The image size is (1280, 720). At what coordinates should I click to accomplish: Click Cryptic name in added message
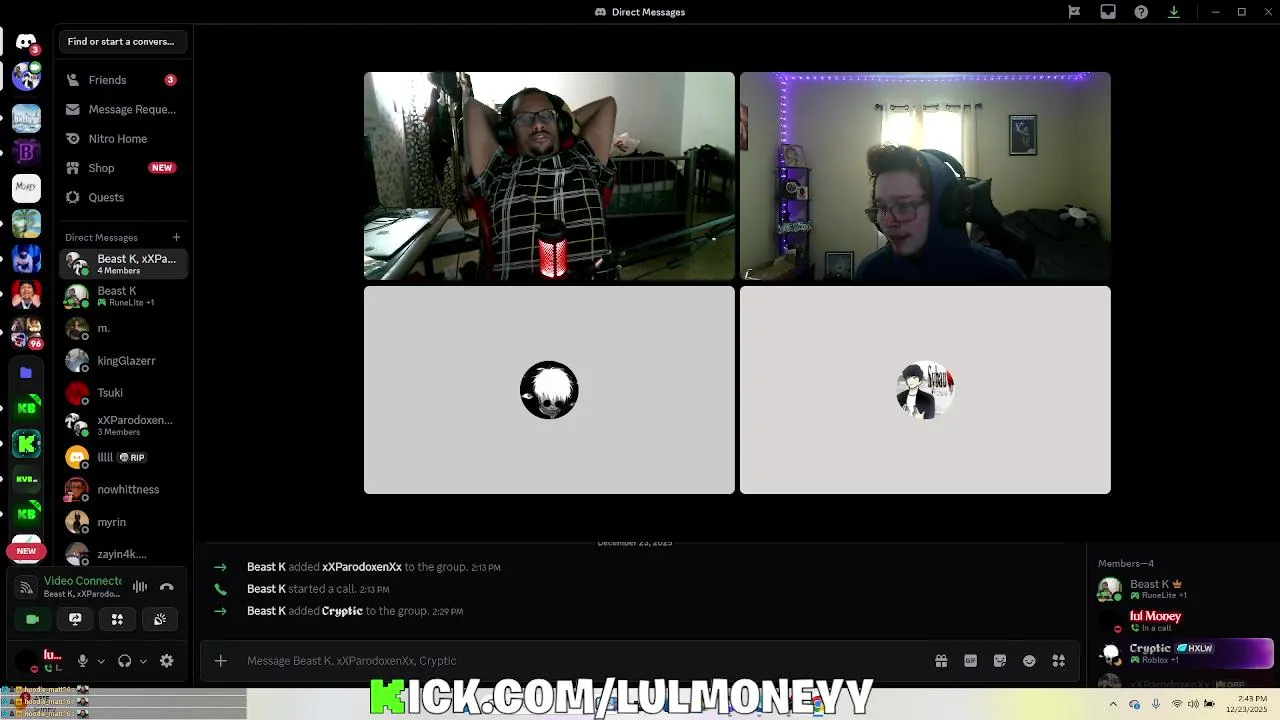(342, 611)
